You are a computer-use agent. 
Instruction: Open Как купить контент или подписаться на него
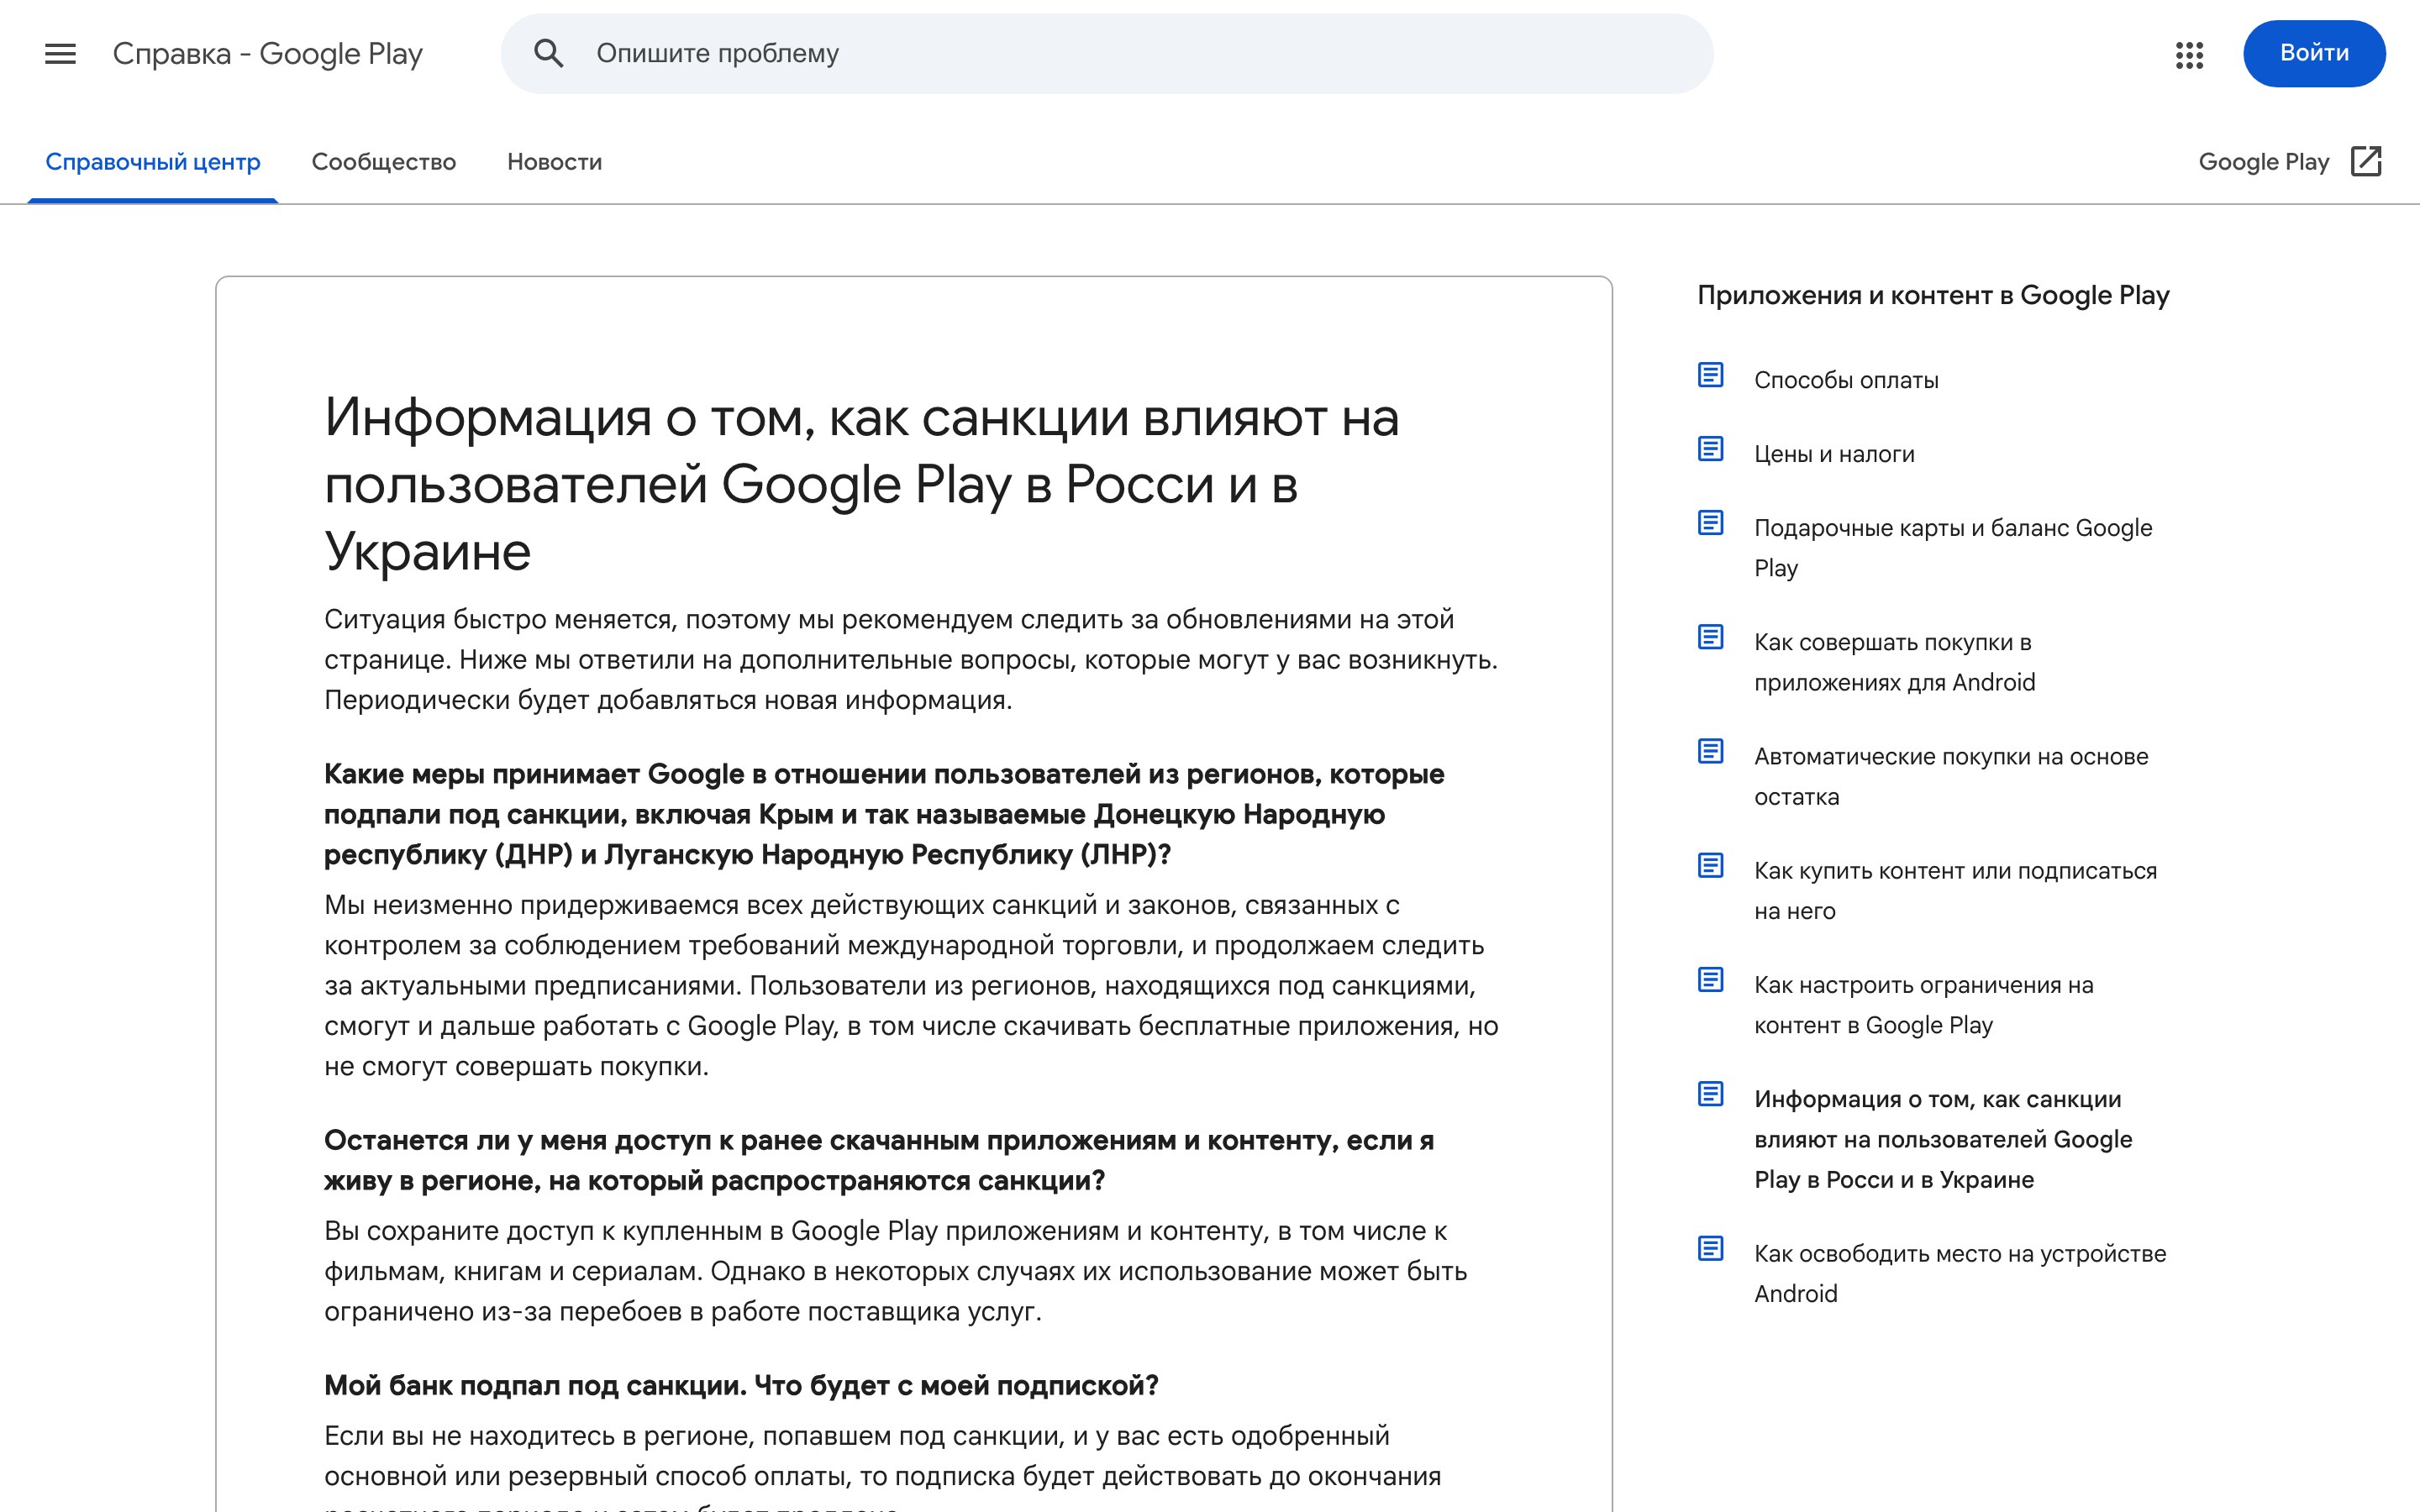coord(1955,891)
